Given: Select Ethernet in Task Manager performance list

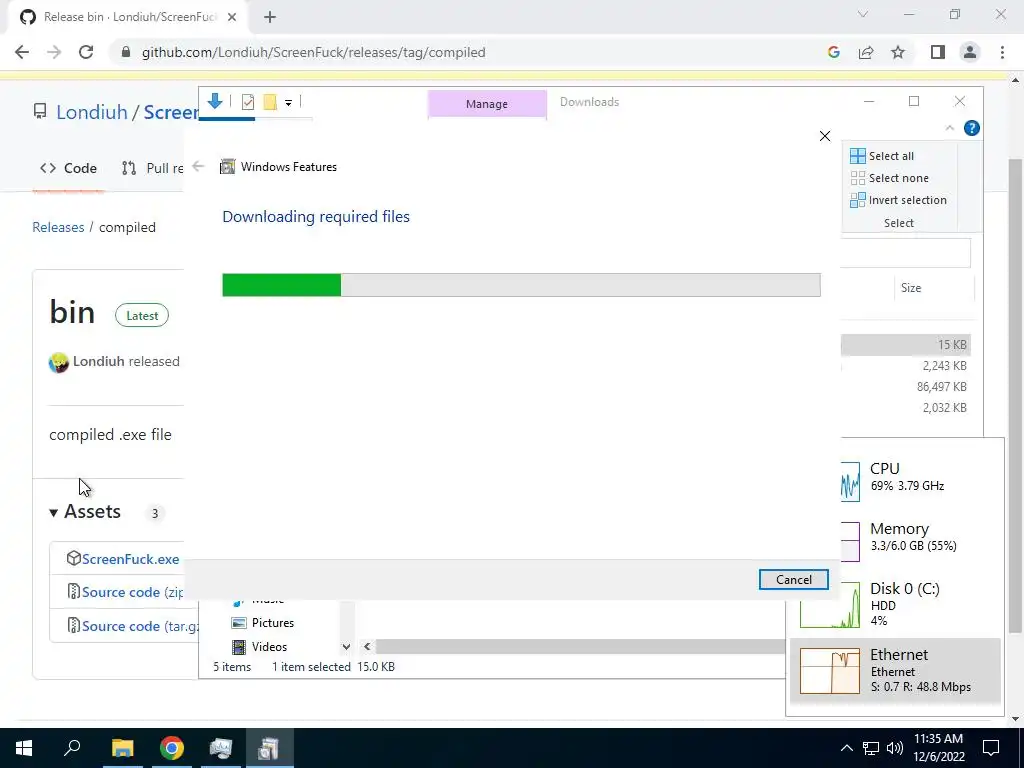Looking at the screenshot, I should (x=895, y=671).
